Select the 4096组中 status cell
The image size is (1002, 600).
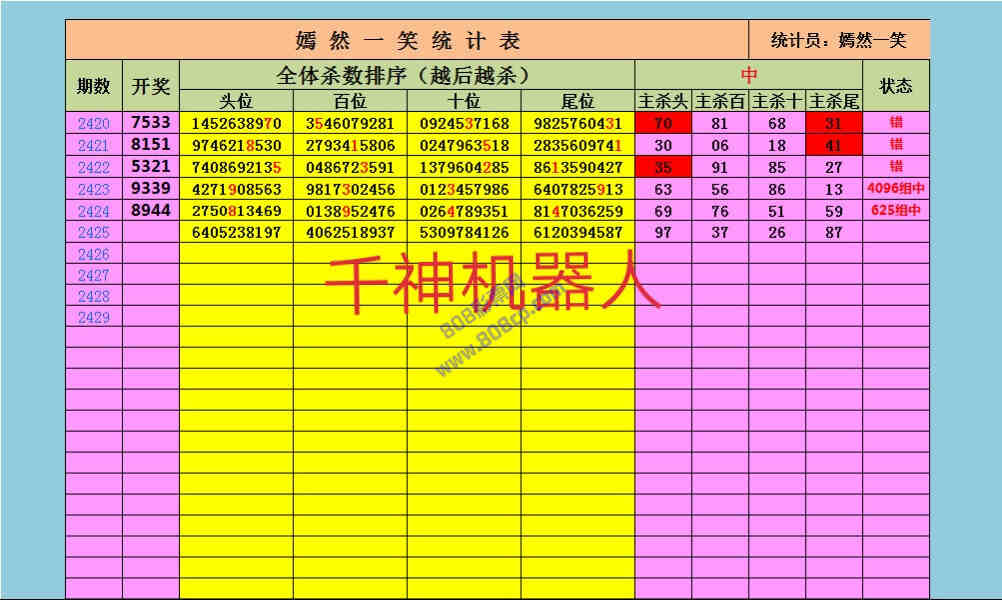895,189
